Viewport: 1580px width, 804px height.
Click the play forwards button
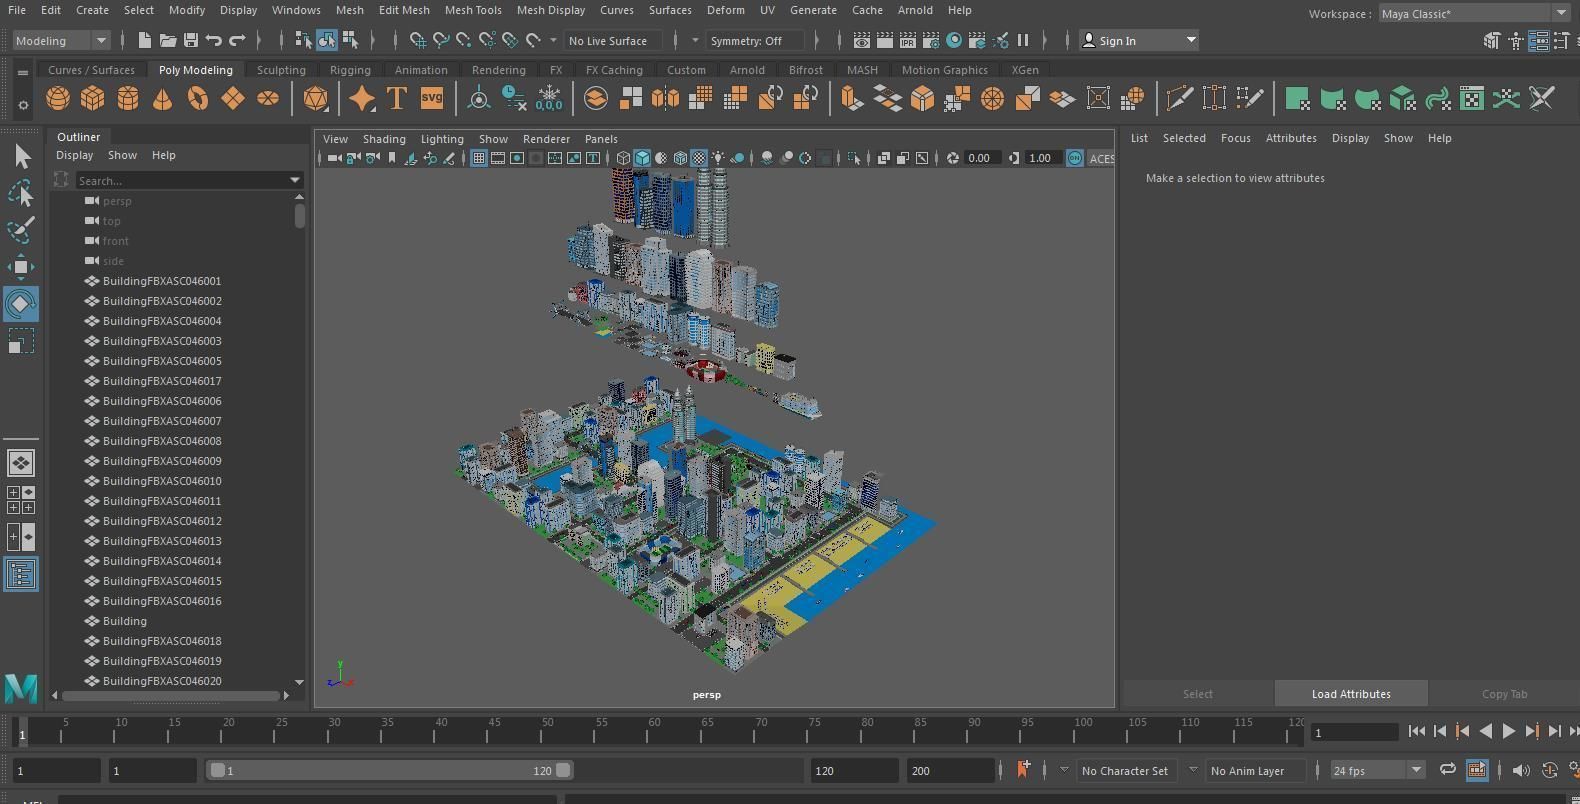pos(1508,731)
